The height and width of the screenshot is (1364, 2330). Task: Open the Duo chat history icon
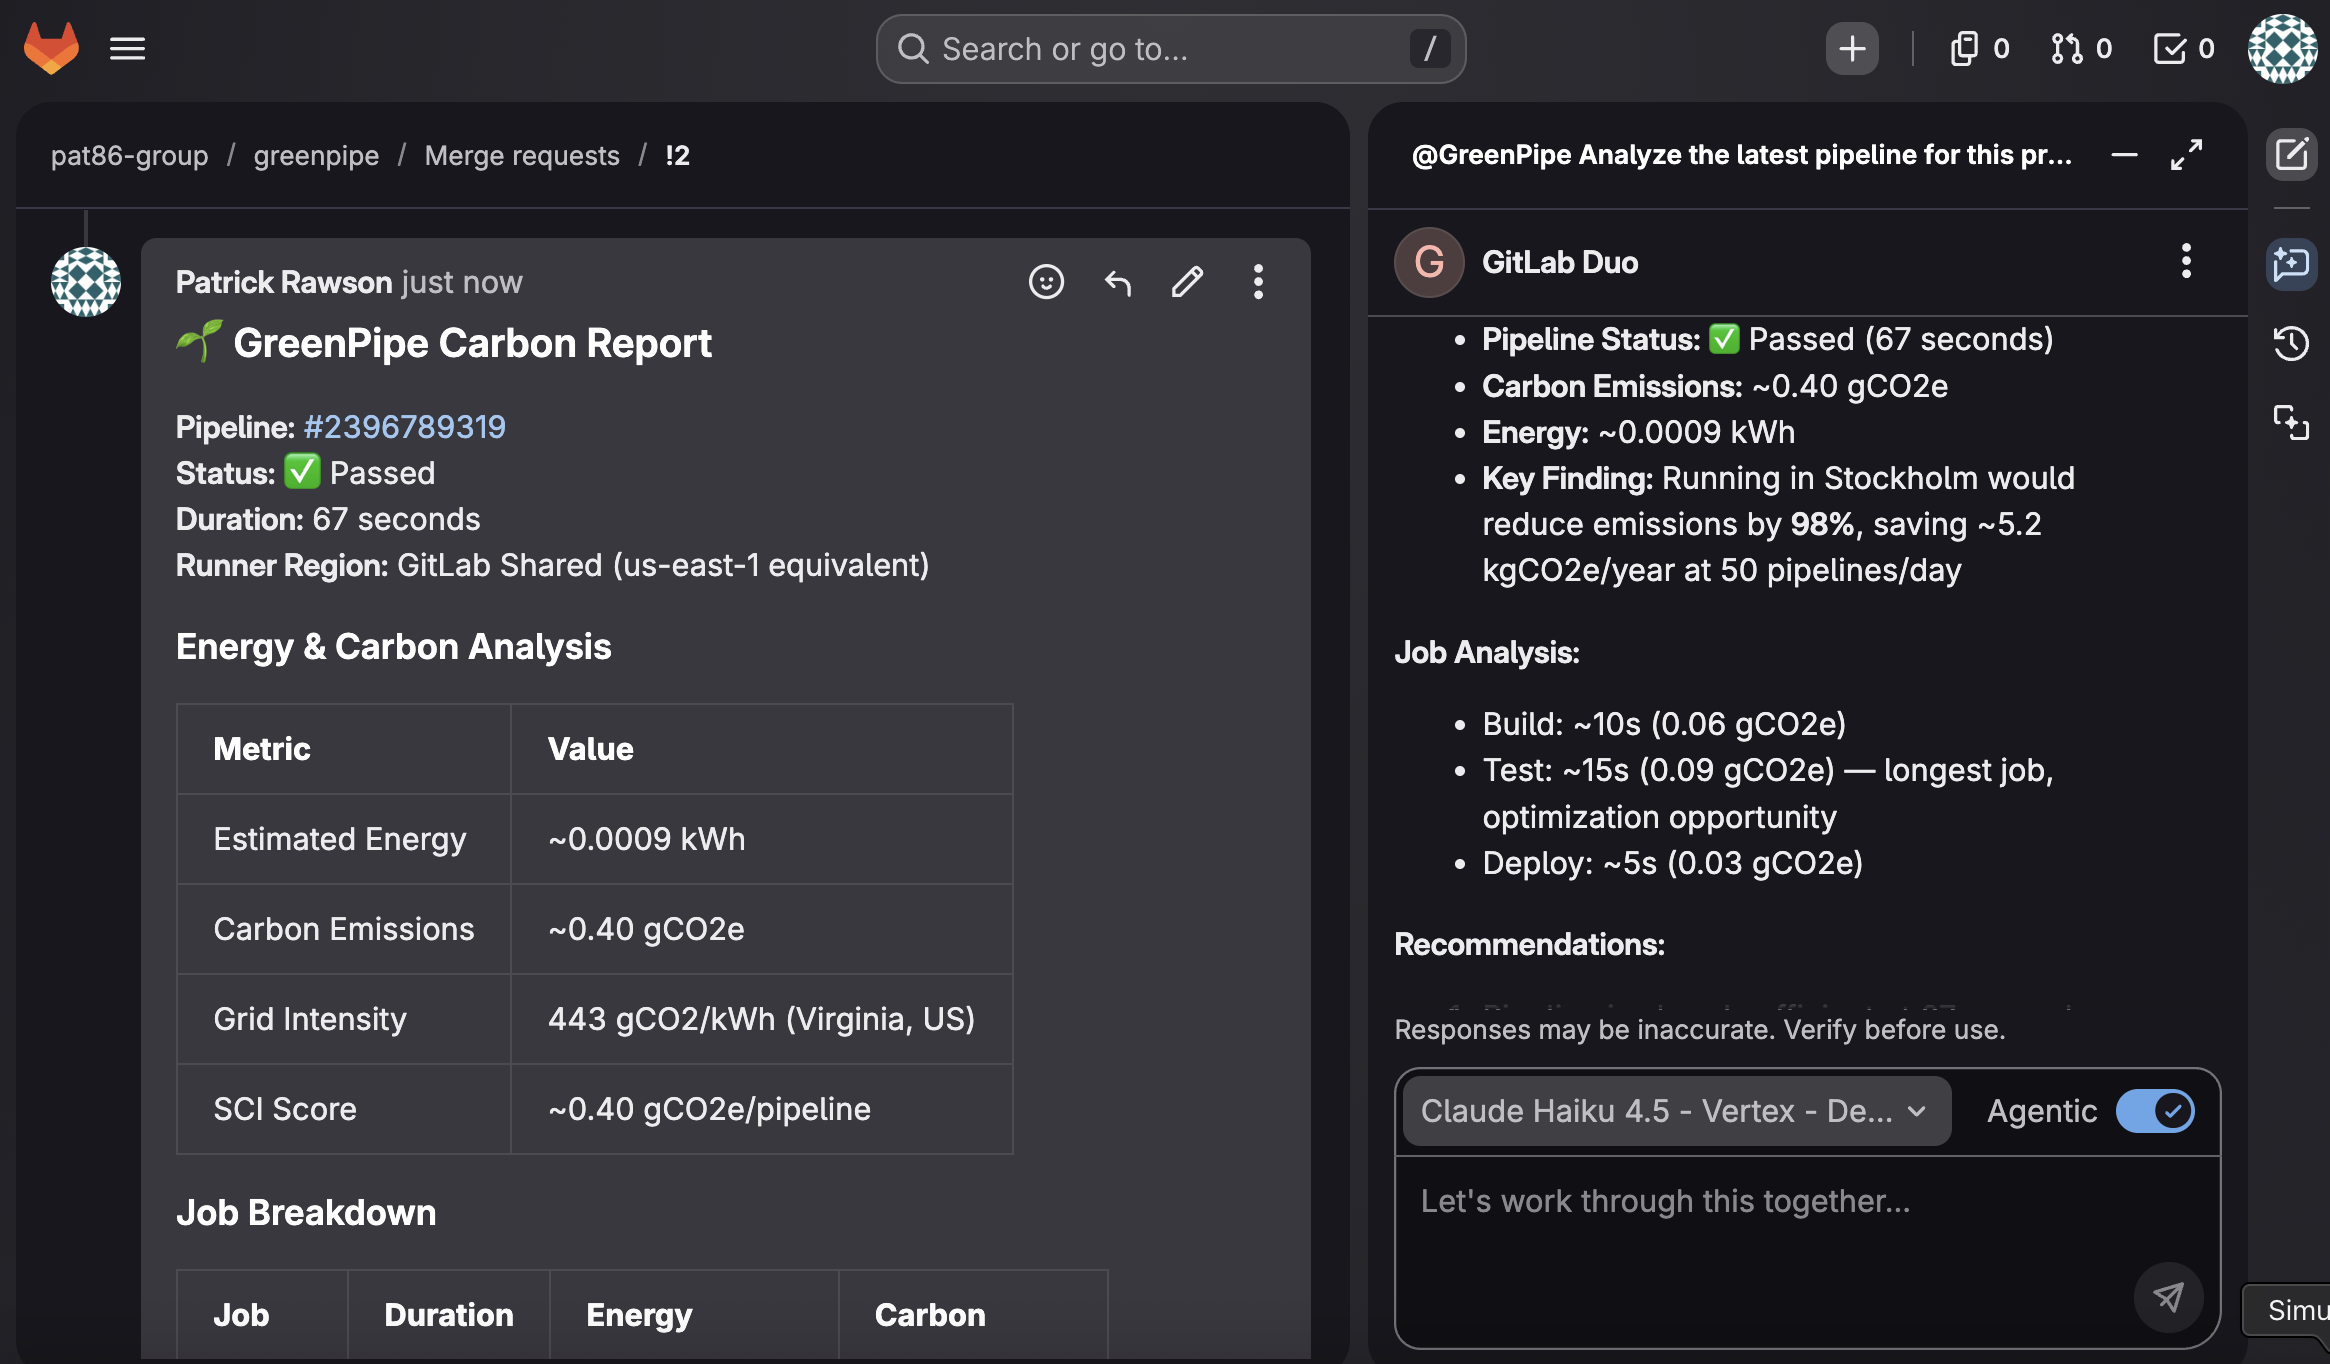[x=2291, y=344]
